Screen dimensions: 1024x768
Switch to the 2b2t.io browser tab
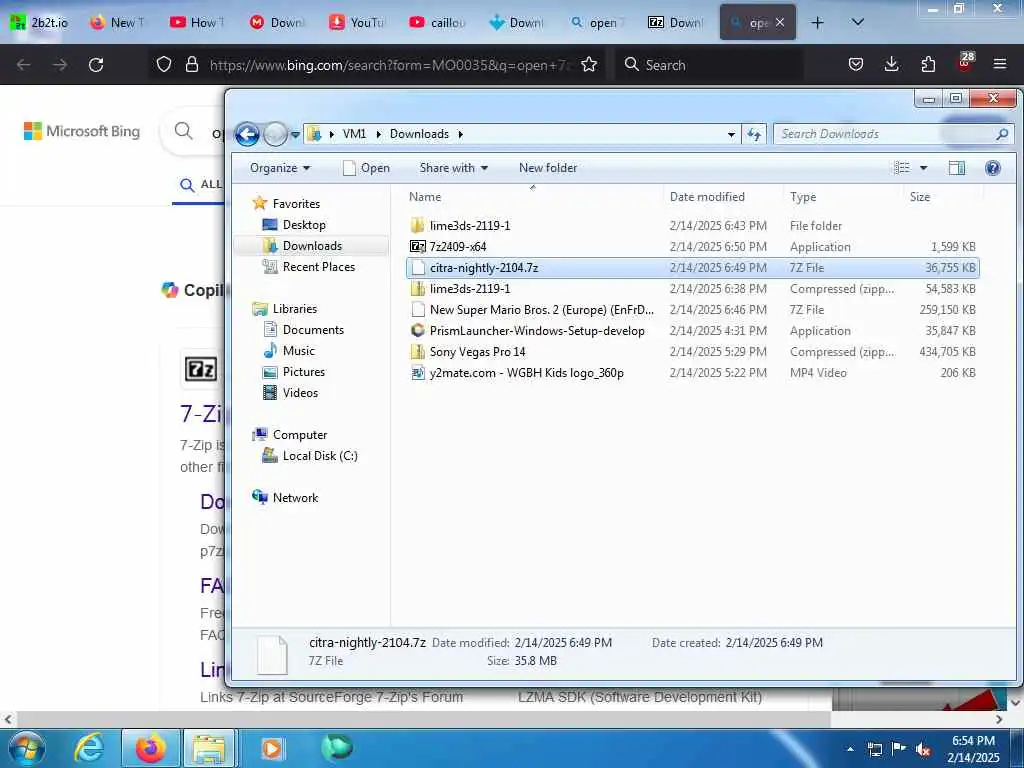click(40, 22)
